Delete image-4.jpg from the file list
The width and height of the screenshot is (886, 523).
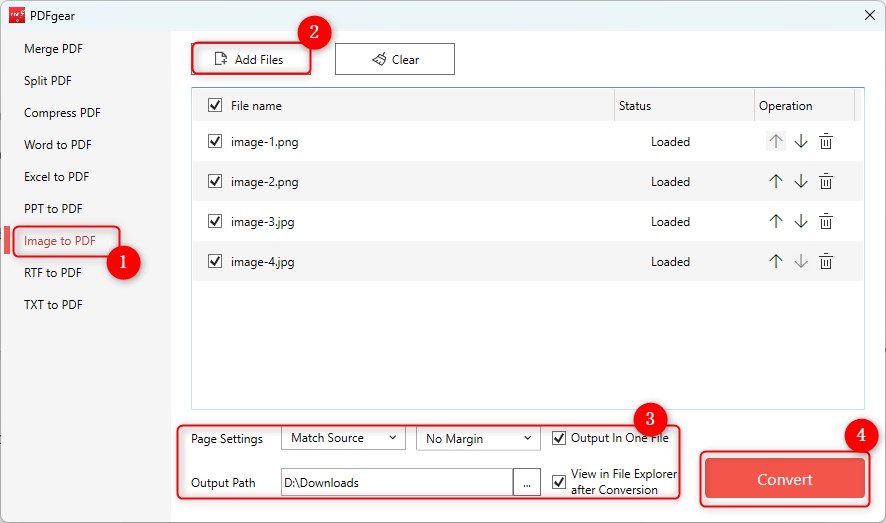[x=826, y=262]
